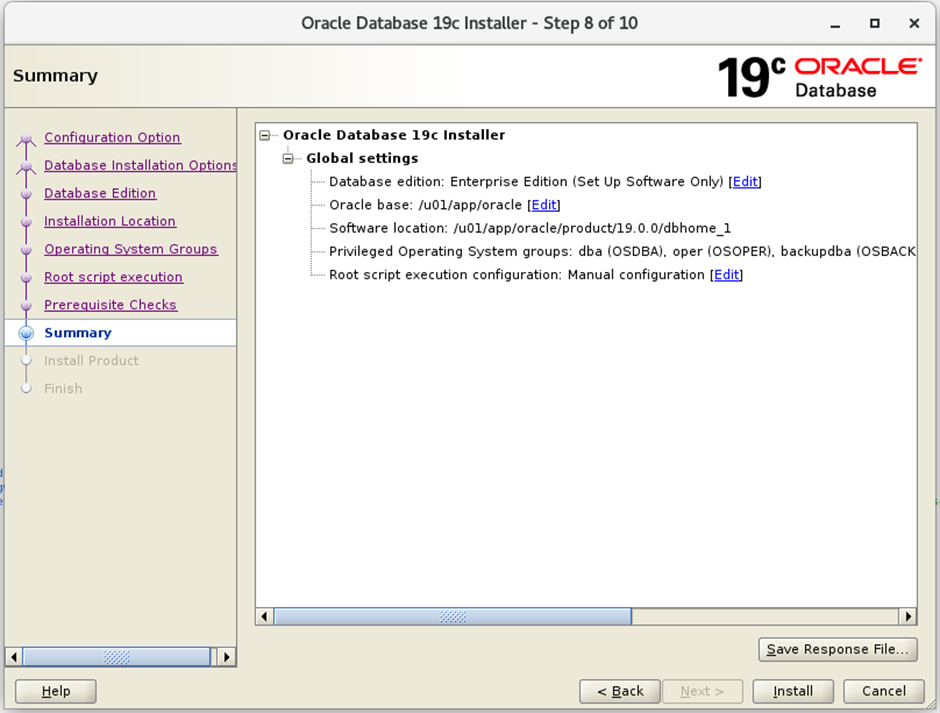
Task: Cancel the installation
Action: coord(884,691)
